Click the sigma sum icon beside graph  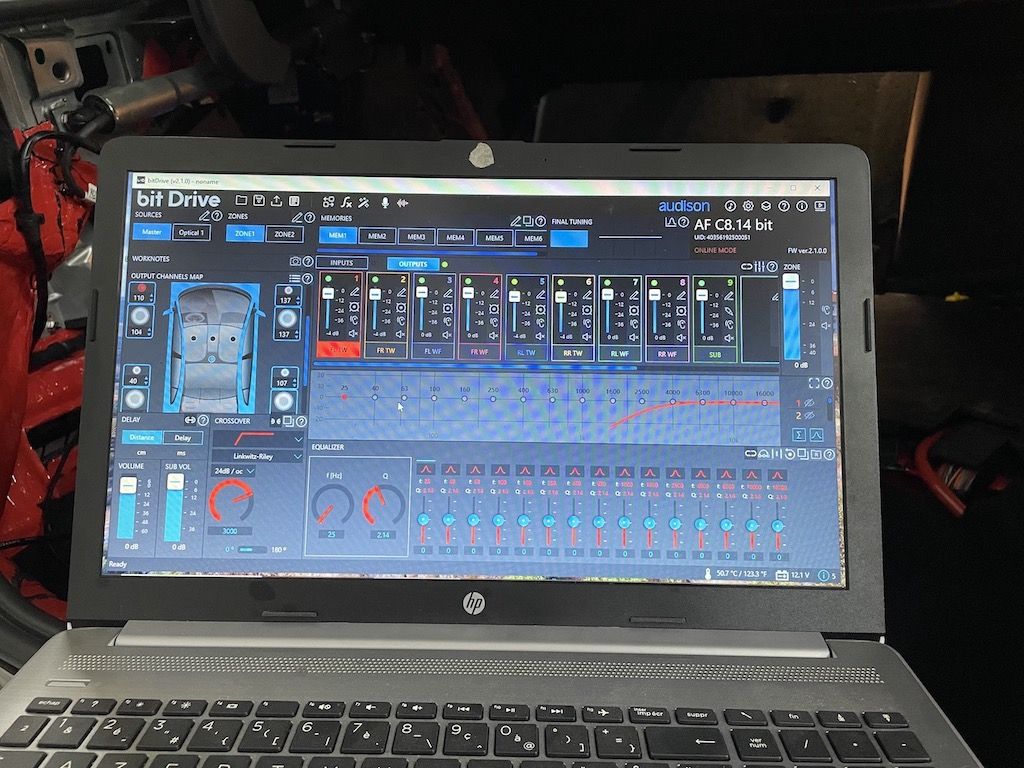pyautogui.click(x=799, y=435)
